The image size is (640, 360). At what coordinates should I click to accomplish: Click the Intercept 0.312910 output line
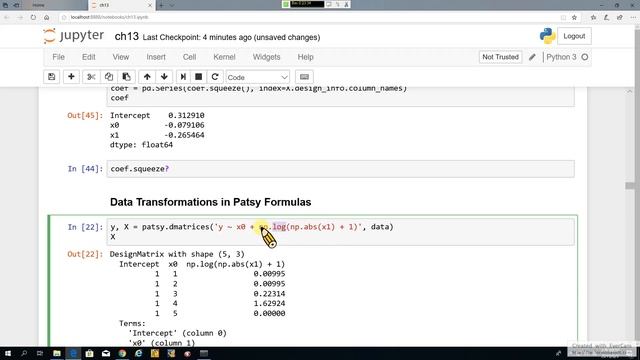coord(157,116)
